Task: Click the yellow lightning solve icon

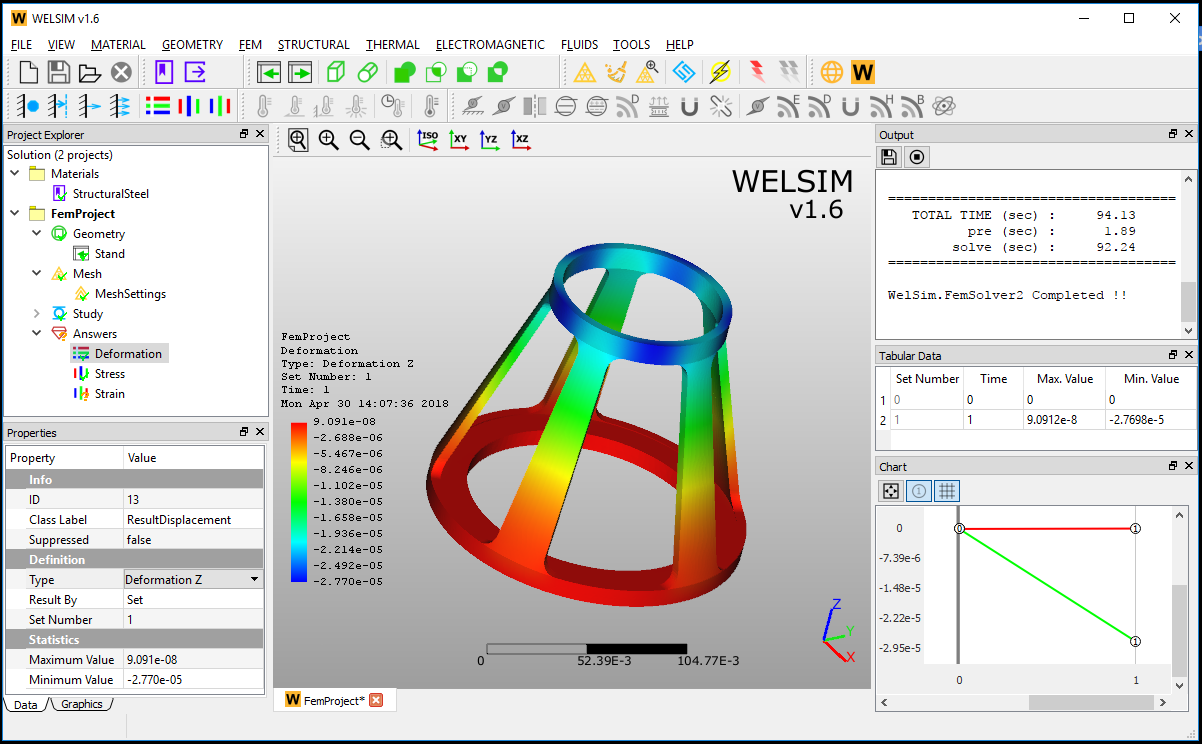Action: pos(718,72)
